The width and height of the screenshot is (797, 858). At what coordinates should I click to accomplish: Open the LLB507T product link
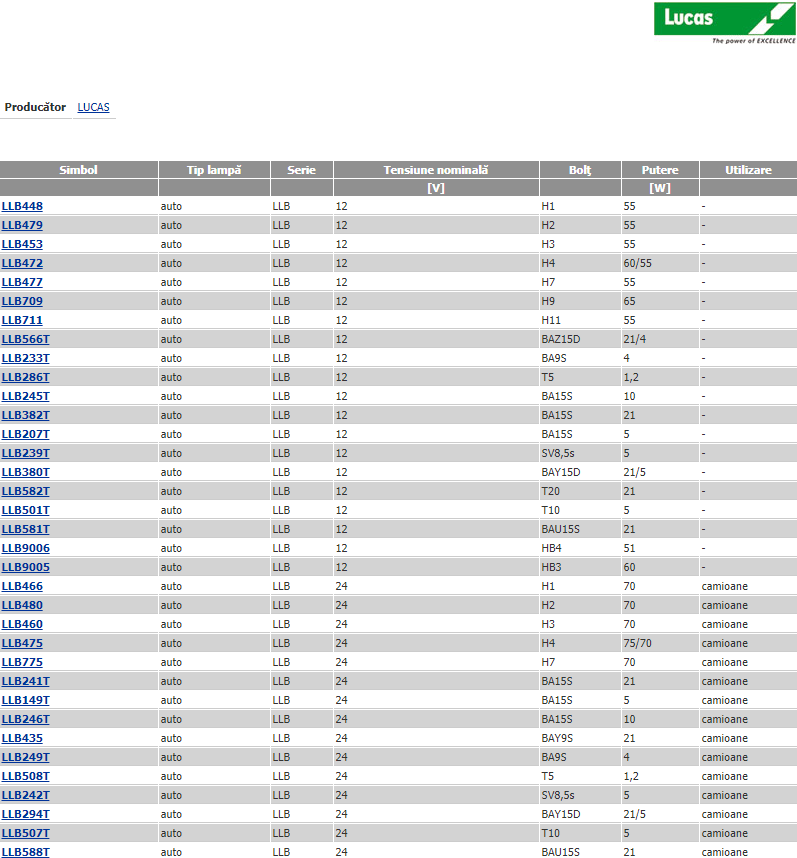coord(25,833)
